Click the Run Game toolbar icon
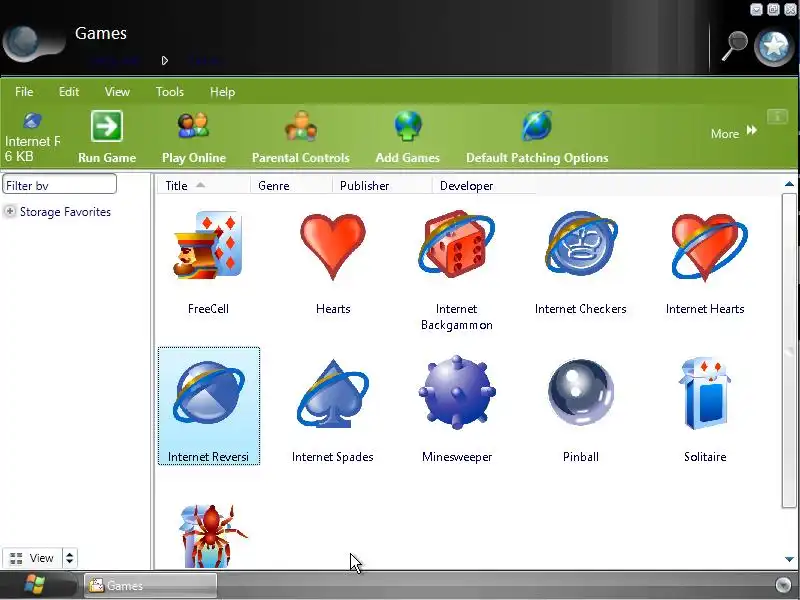Screen dimensions: 800x600 point(107,126)
